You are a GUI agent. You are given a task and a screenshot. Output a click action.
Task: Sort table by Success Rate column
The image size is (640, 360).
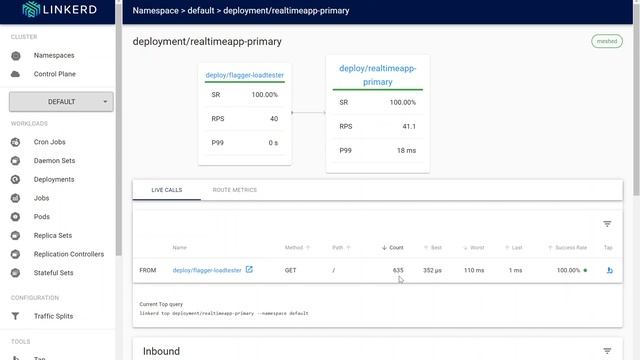567,248
